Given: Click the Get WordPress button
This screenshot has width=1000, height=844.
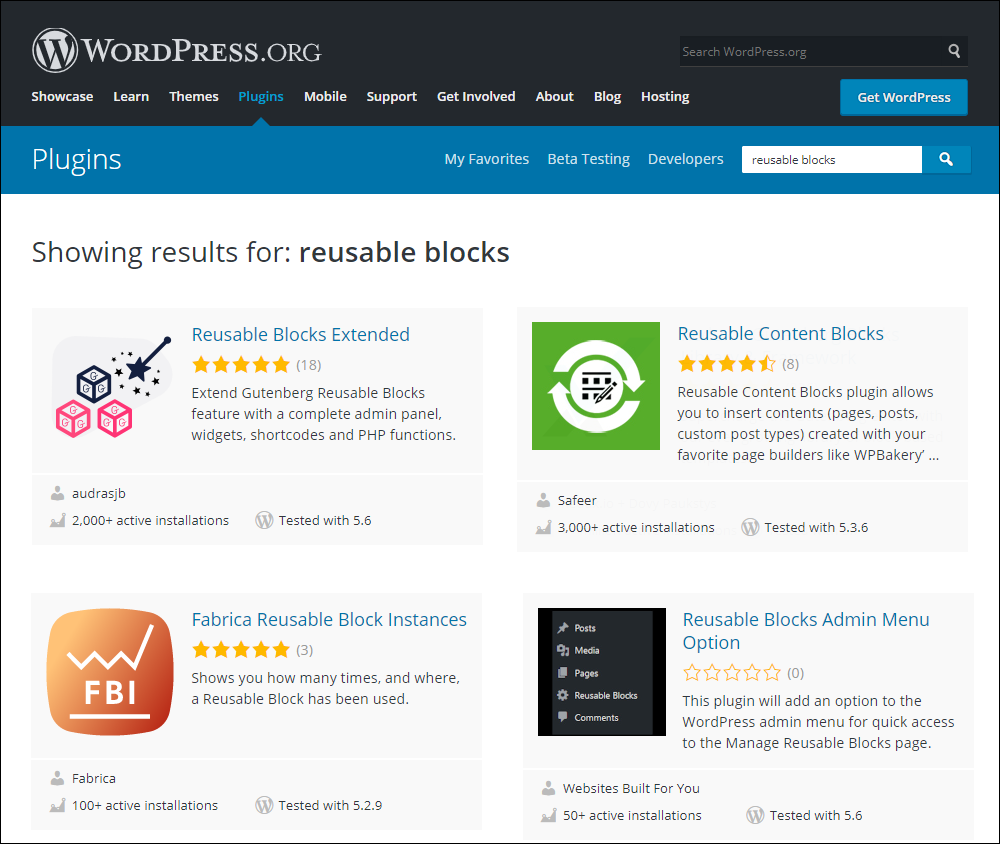Looking at the screenshot, I should click(x=904, y=98).
